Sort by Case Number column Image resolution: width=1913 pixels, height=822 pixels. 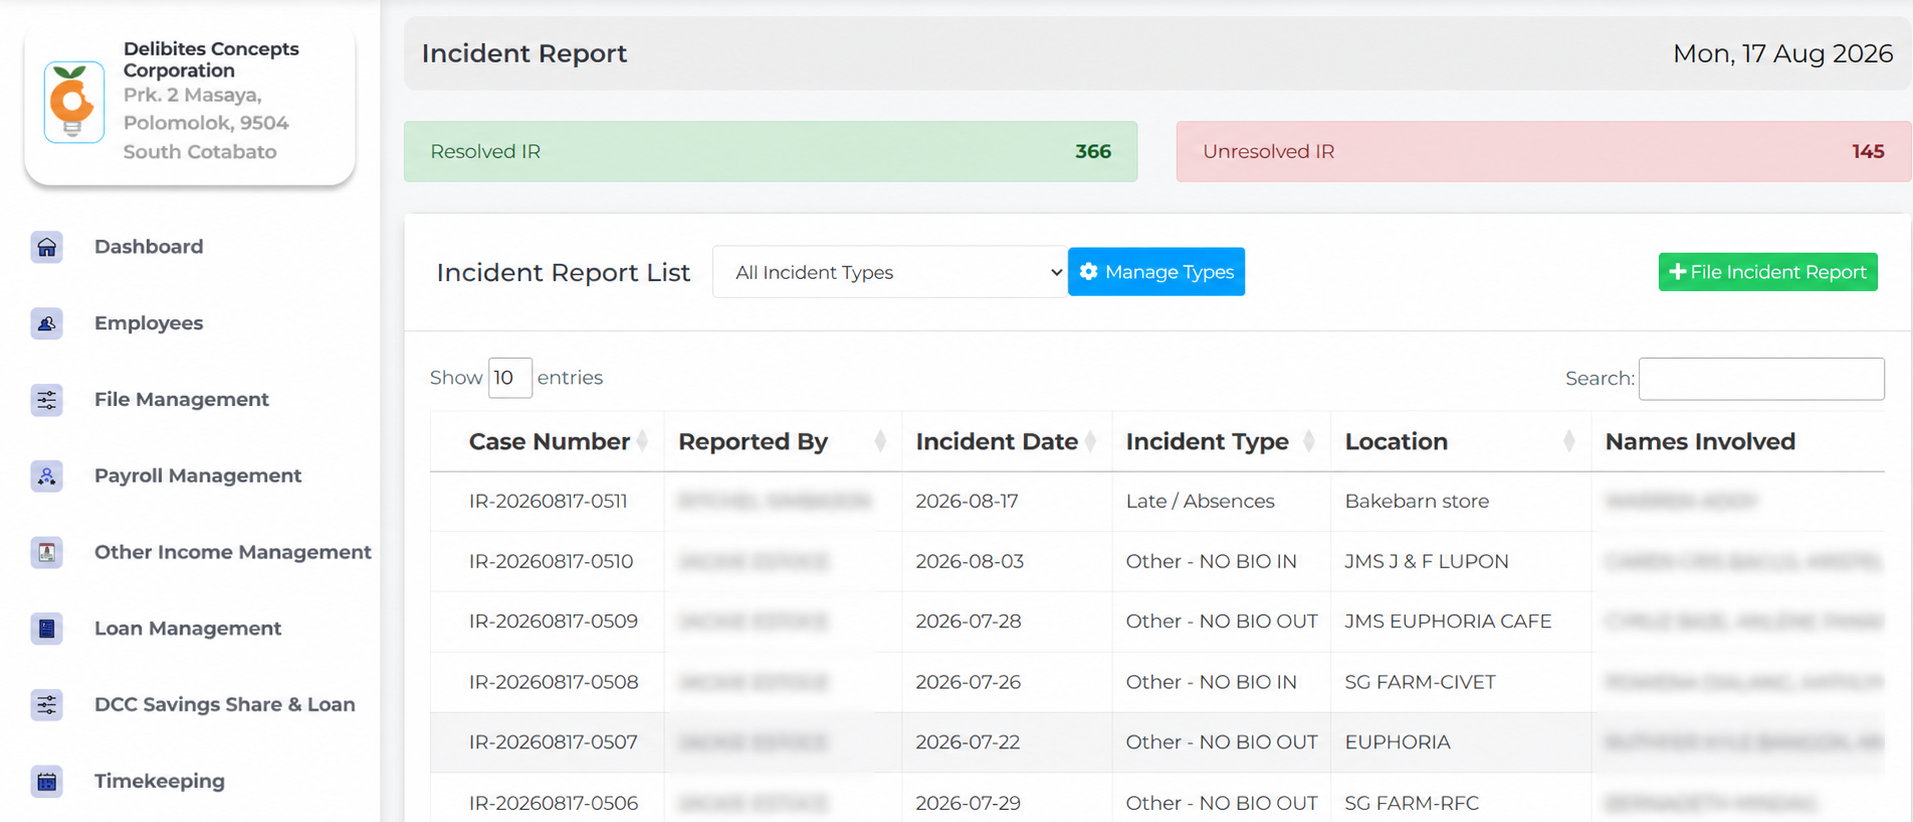tap(548, 442)
